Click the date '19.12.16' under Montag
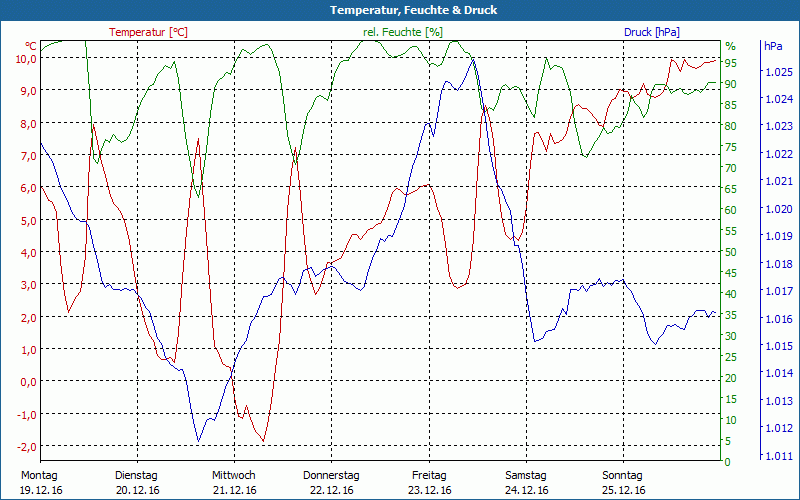 tap(41, 490)
